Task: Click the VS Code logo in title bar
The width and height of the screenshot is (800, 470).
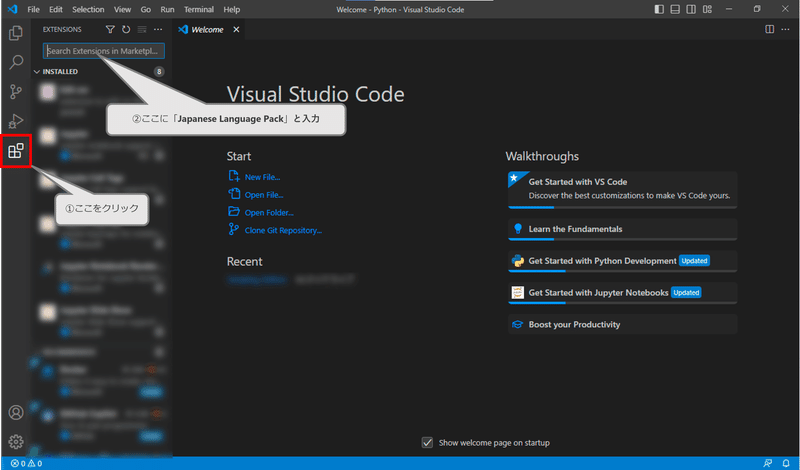Action: [12, 9]
